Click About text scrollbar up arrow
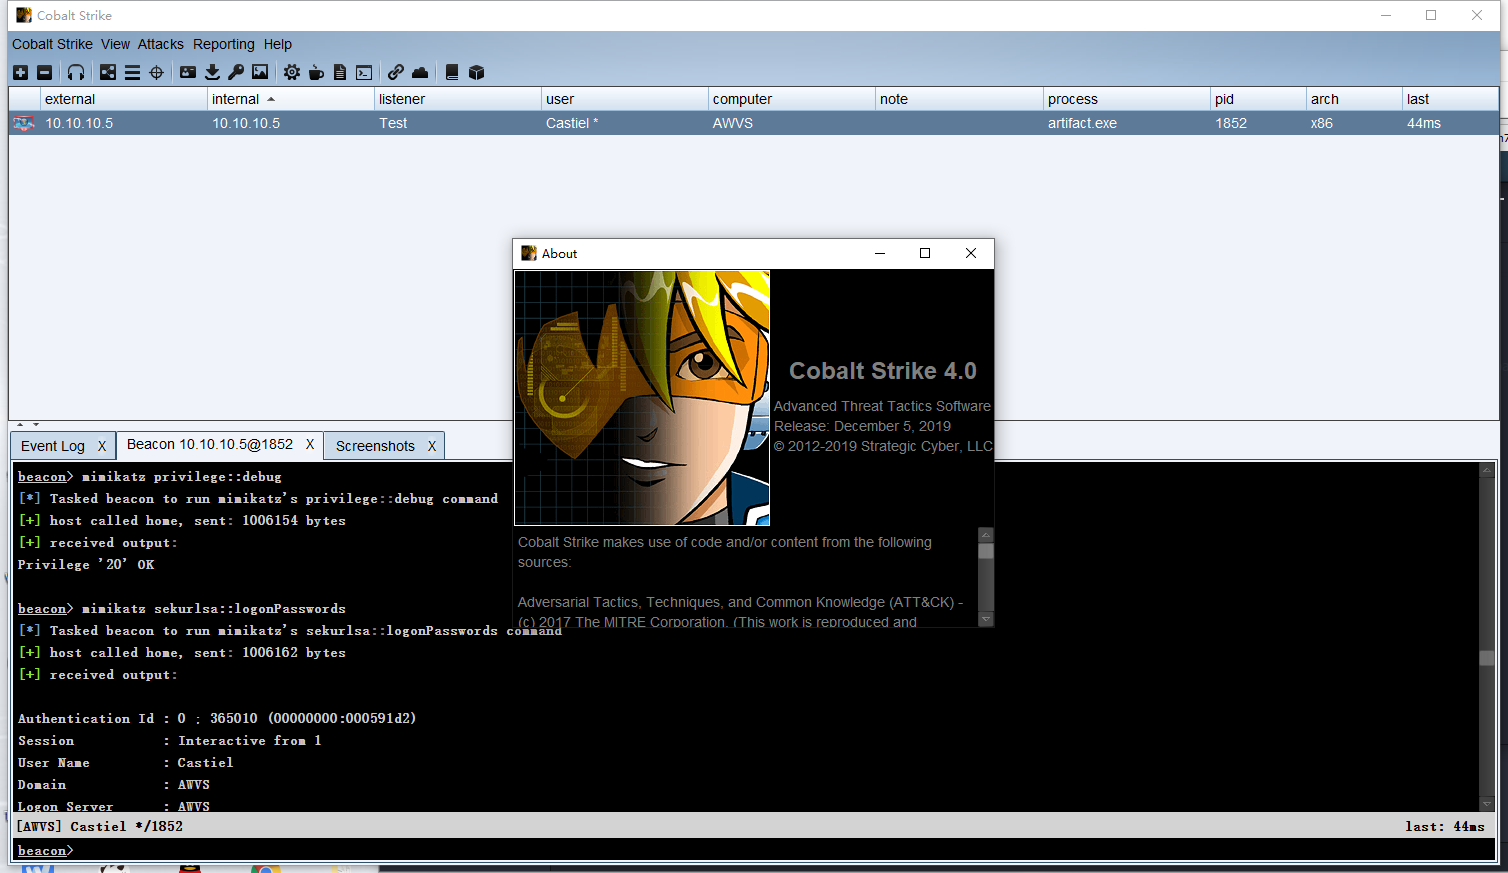Image resolution: width=1508 pixels, height=873 pixels. coord(986,535)
